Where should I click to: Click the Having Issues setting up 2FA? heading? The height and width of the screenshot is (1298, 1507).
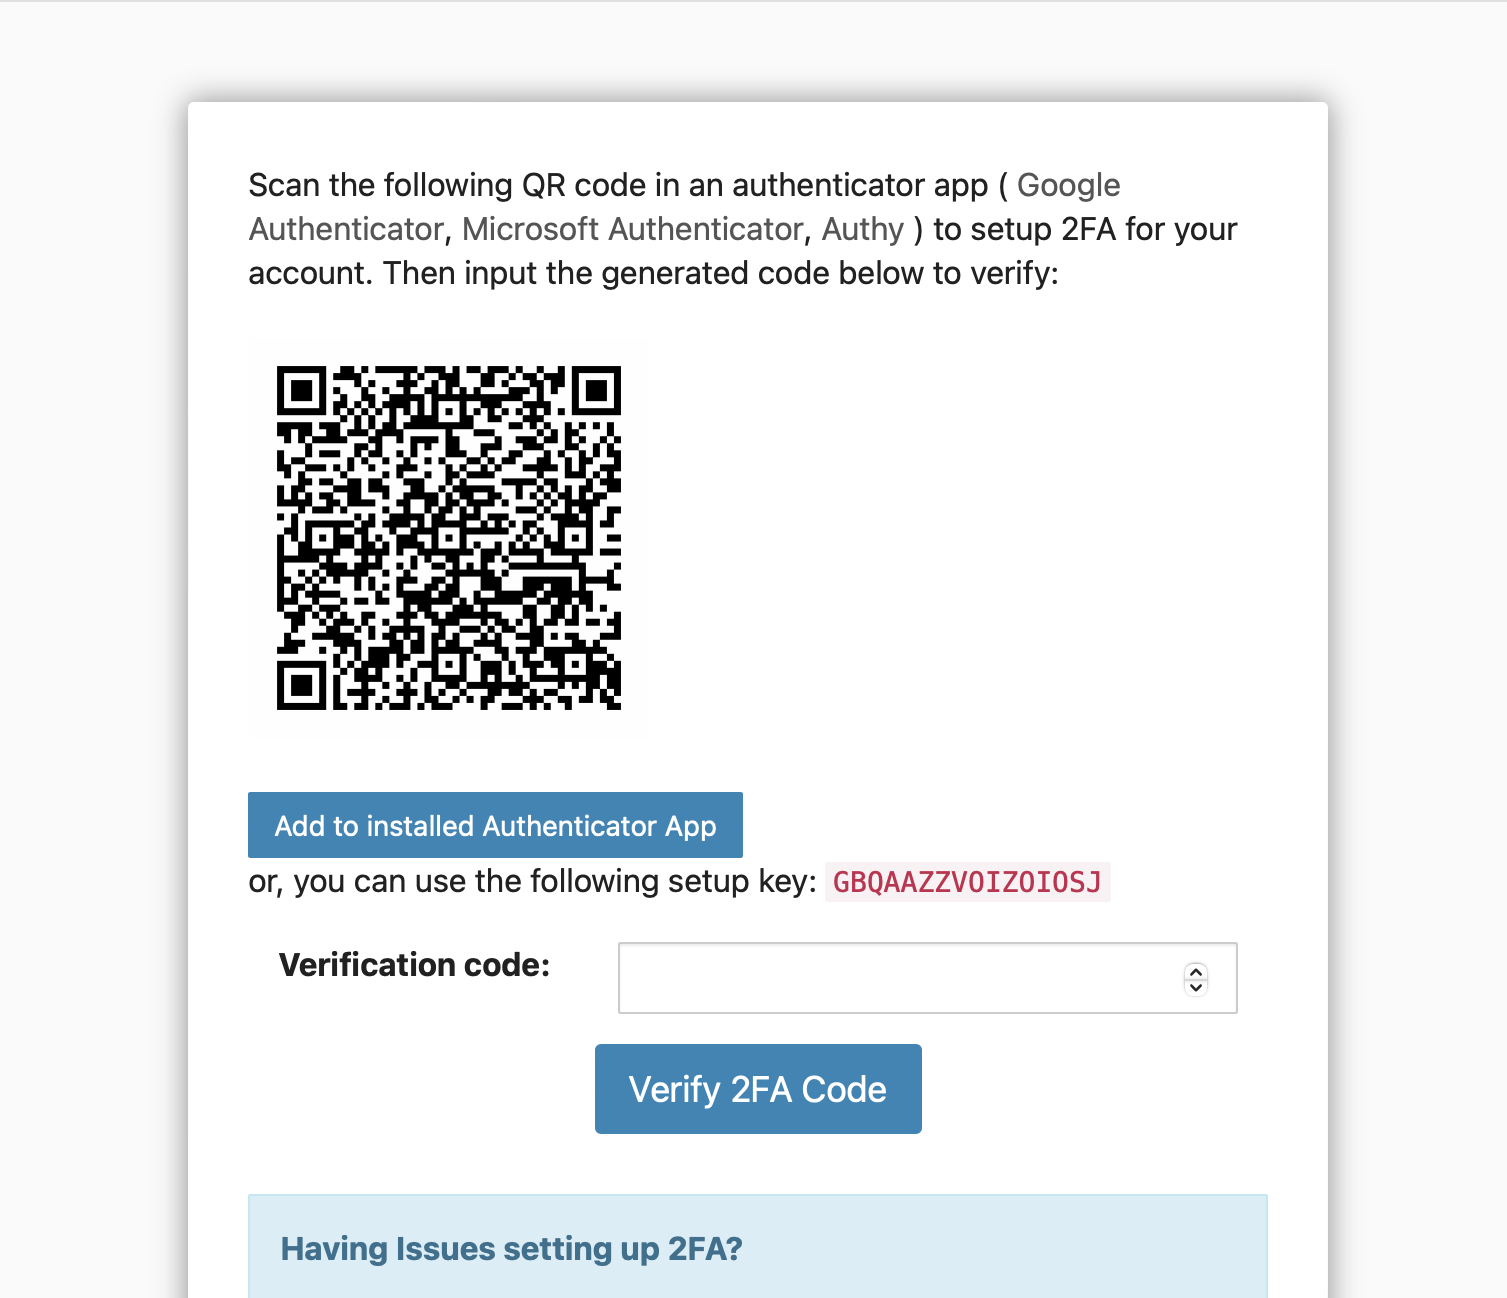point(511,1249)
